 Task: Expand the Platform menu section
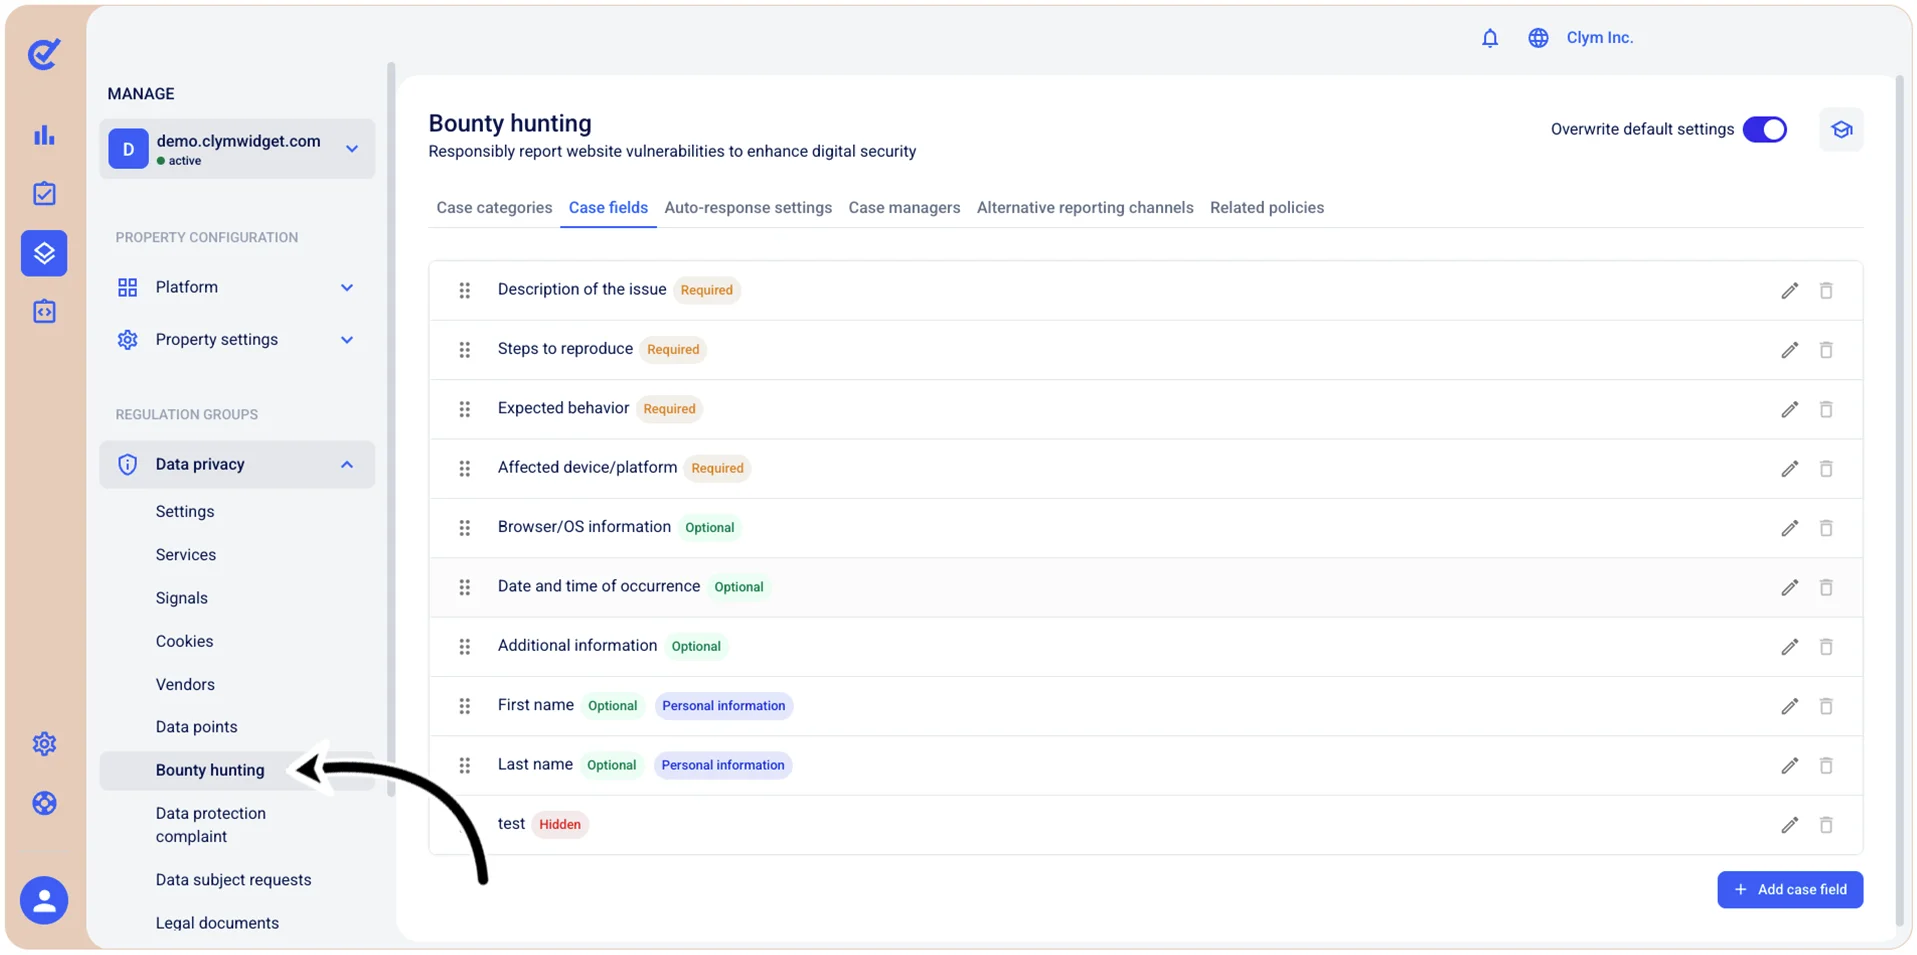346,288
